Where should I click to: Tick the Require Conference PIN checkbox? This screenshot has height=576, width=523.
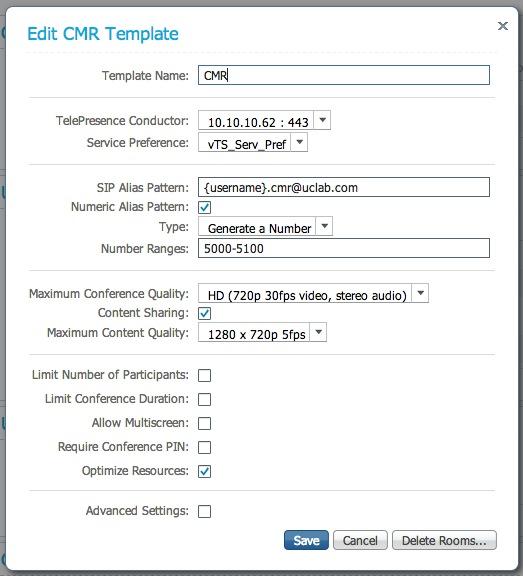pos(205,447)
